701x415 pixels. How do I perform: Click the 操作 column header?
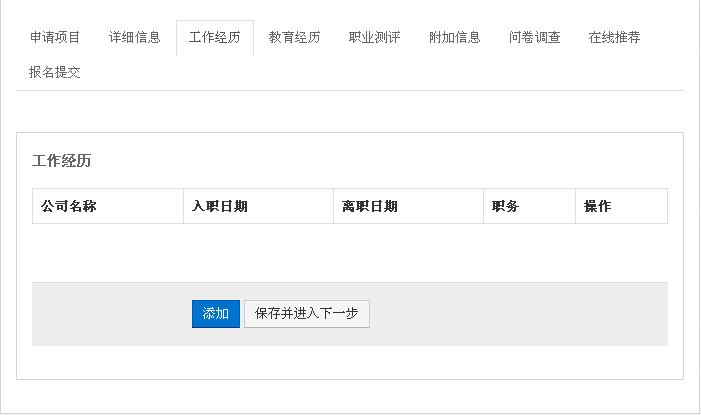coord(621,206)
